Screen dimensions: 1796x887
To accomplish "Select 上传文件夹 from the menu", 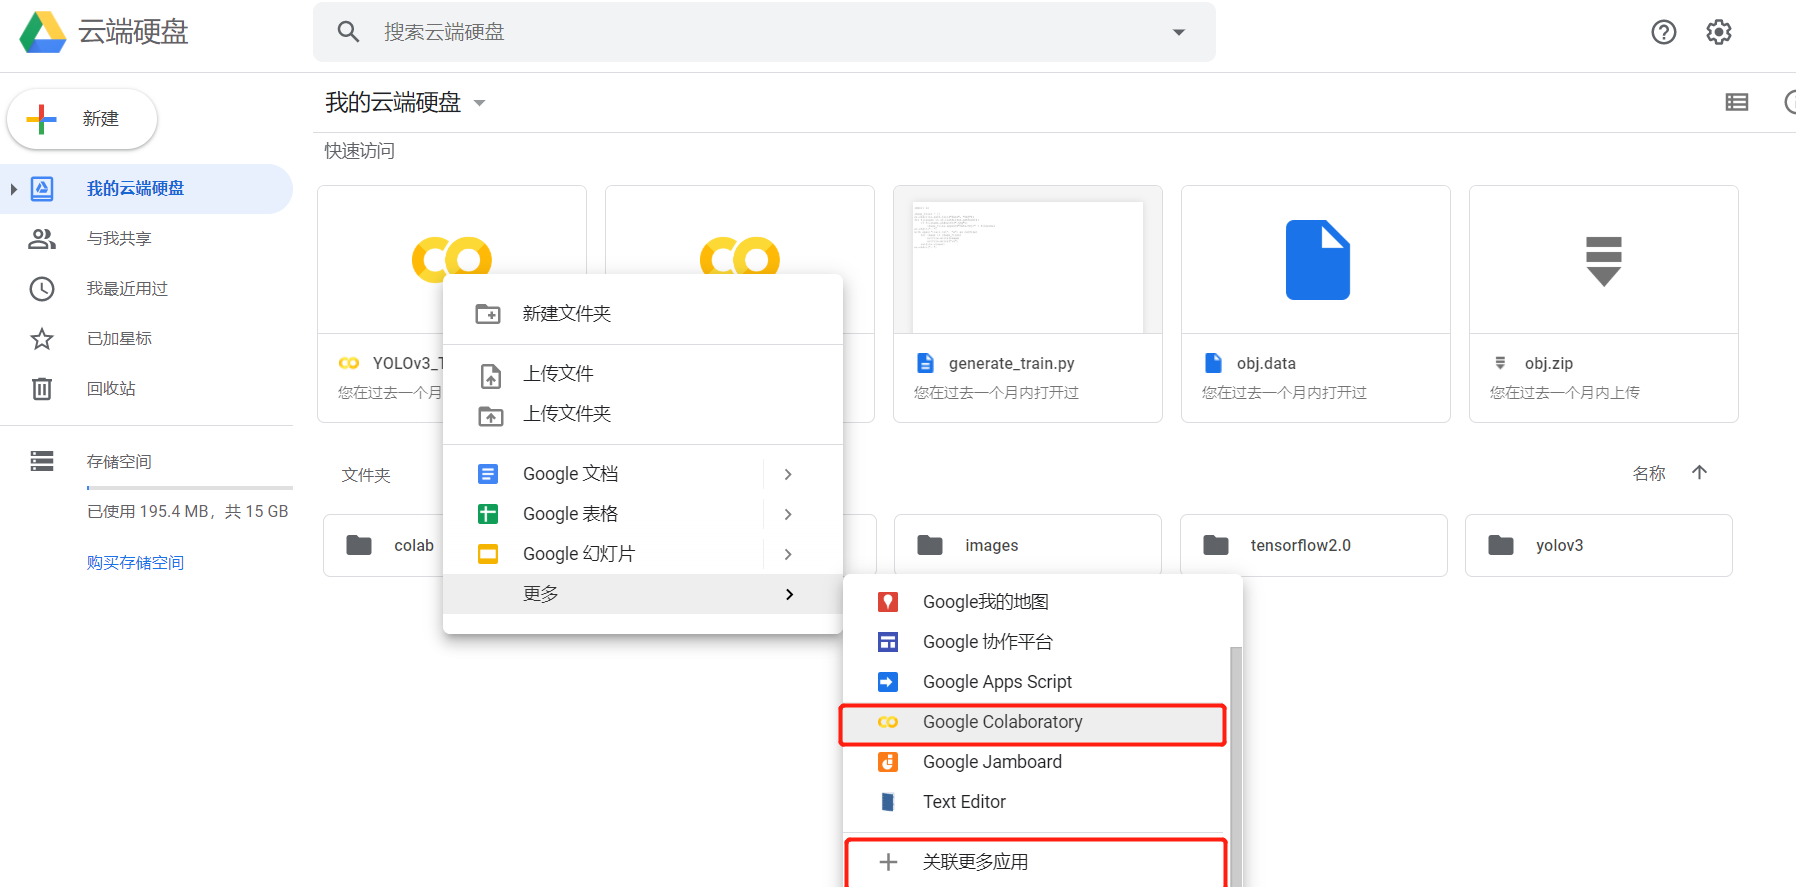I will [x=643, y=414].
